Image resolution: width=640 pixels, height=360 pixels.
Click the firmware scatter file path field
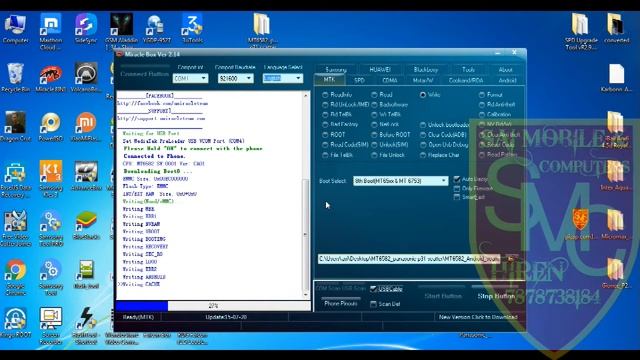pyautogui.click(x=409, y=259)
